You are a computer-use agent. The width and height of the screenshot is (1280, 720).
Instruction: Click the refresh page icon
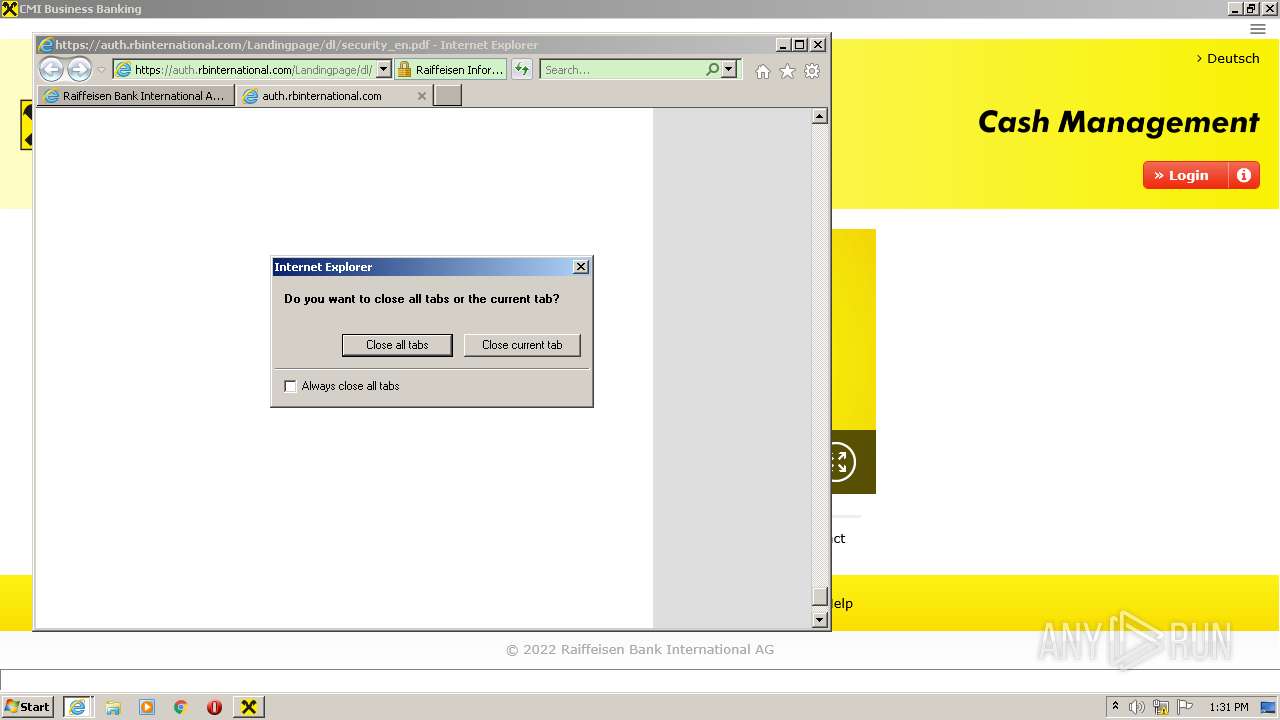click(522, 70)
